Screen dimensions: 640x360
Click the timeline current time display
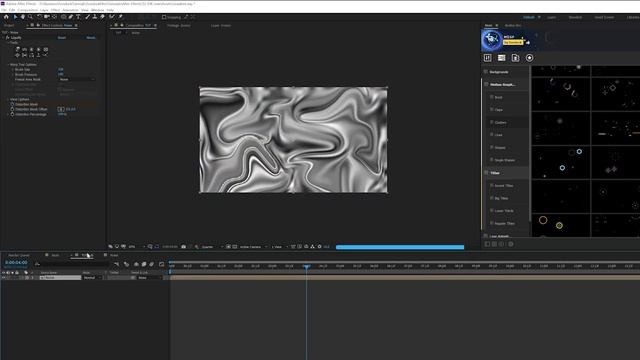pos(16,262)
